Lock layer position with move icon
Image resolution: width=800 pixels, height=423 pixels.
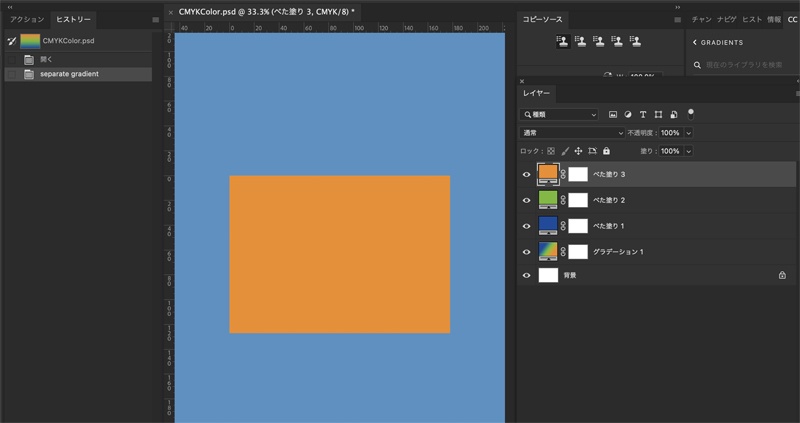[578, 151]
